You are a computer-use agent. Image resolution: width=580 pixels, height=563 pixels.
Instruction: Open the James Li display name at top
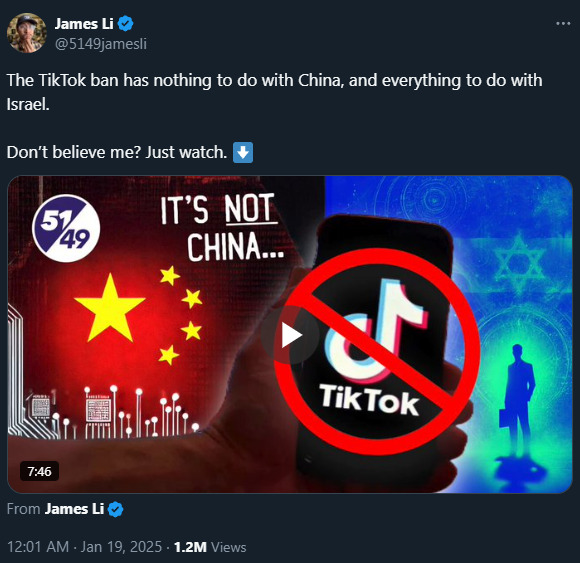(84, 24)
